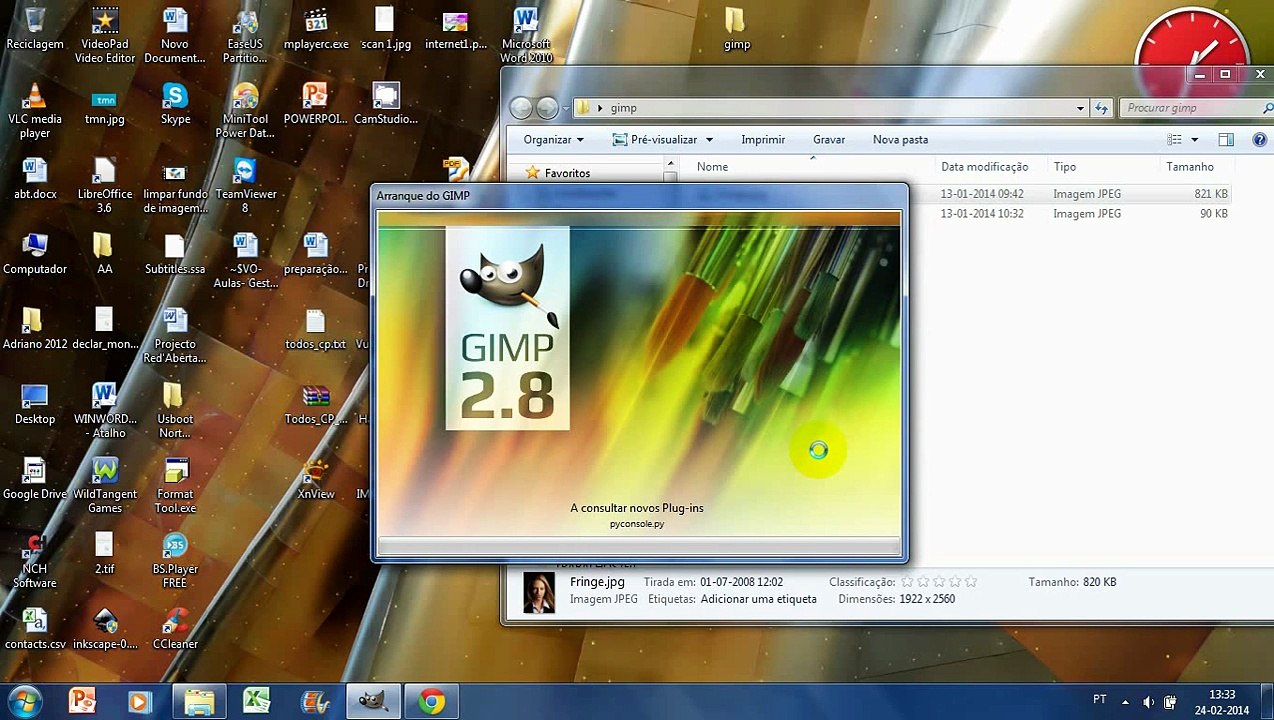Open the view options dropdown arrow
The height and width of the screenshot is (720, 1274).
tap(1194, 140)
